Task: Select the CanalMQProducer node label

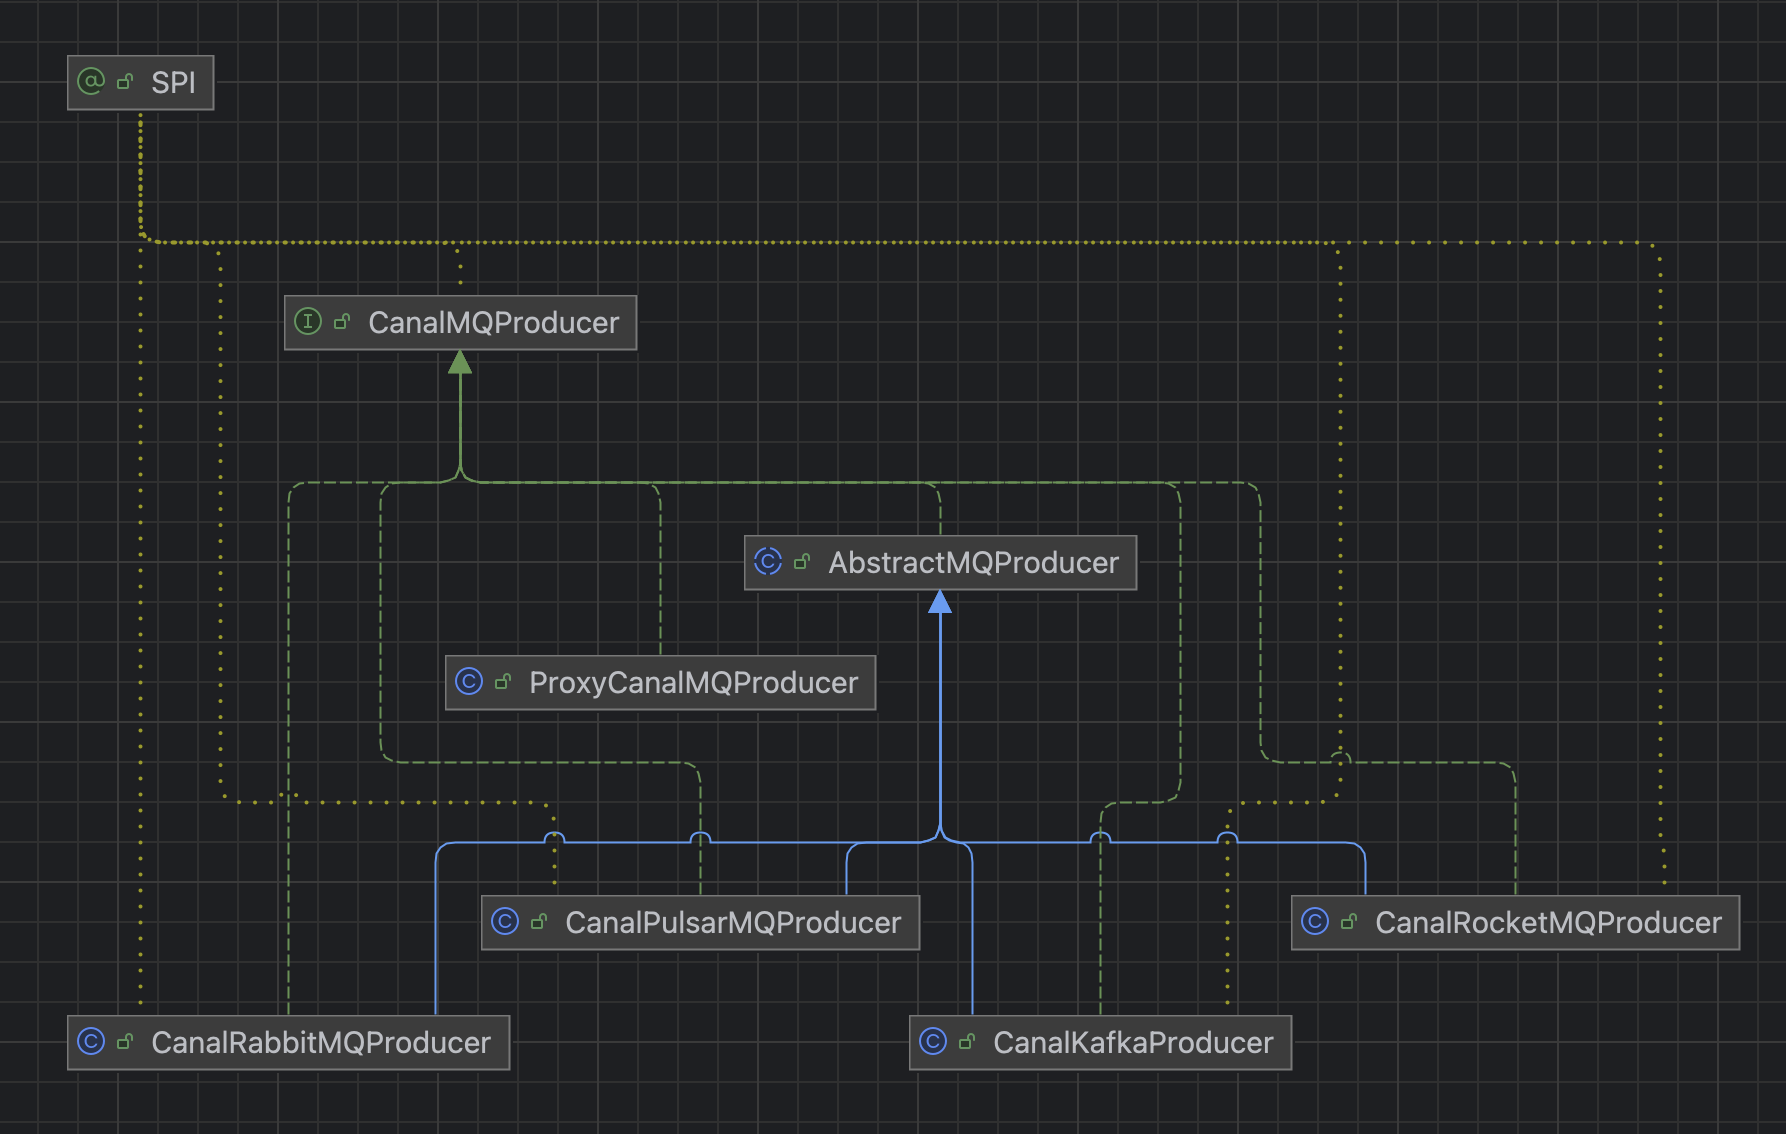Action: point(493,323)
